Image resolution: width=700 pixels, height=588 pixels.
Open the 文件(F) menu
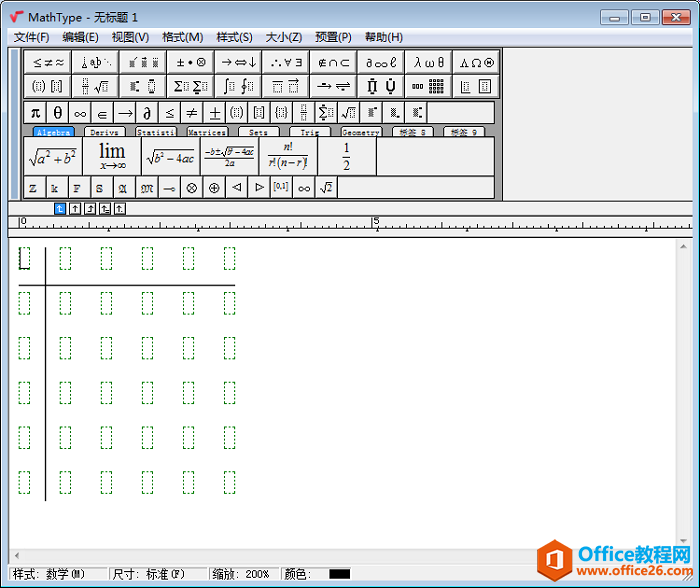pyautogui.click(x=31, y=37)
